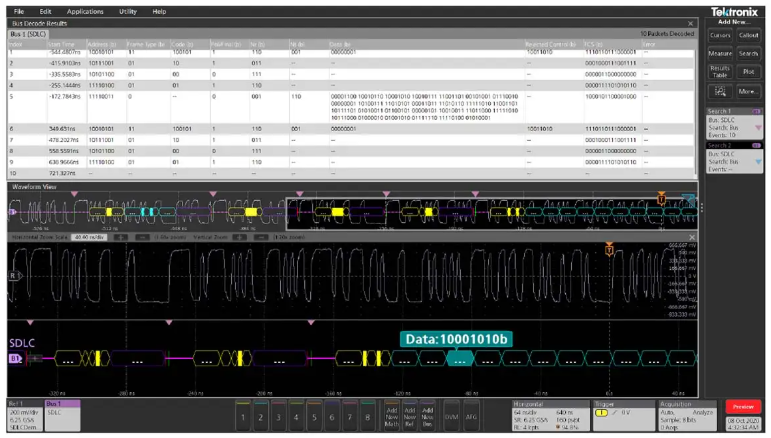Turn on channel 4
771x438 pixels.
(x=296, y=417)
